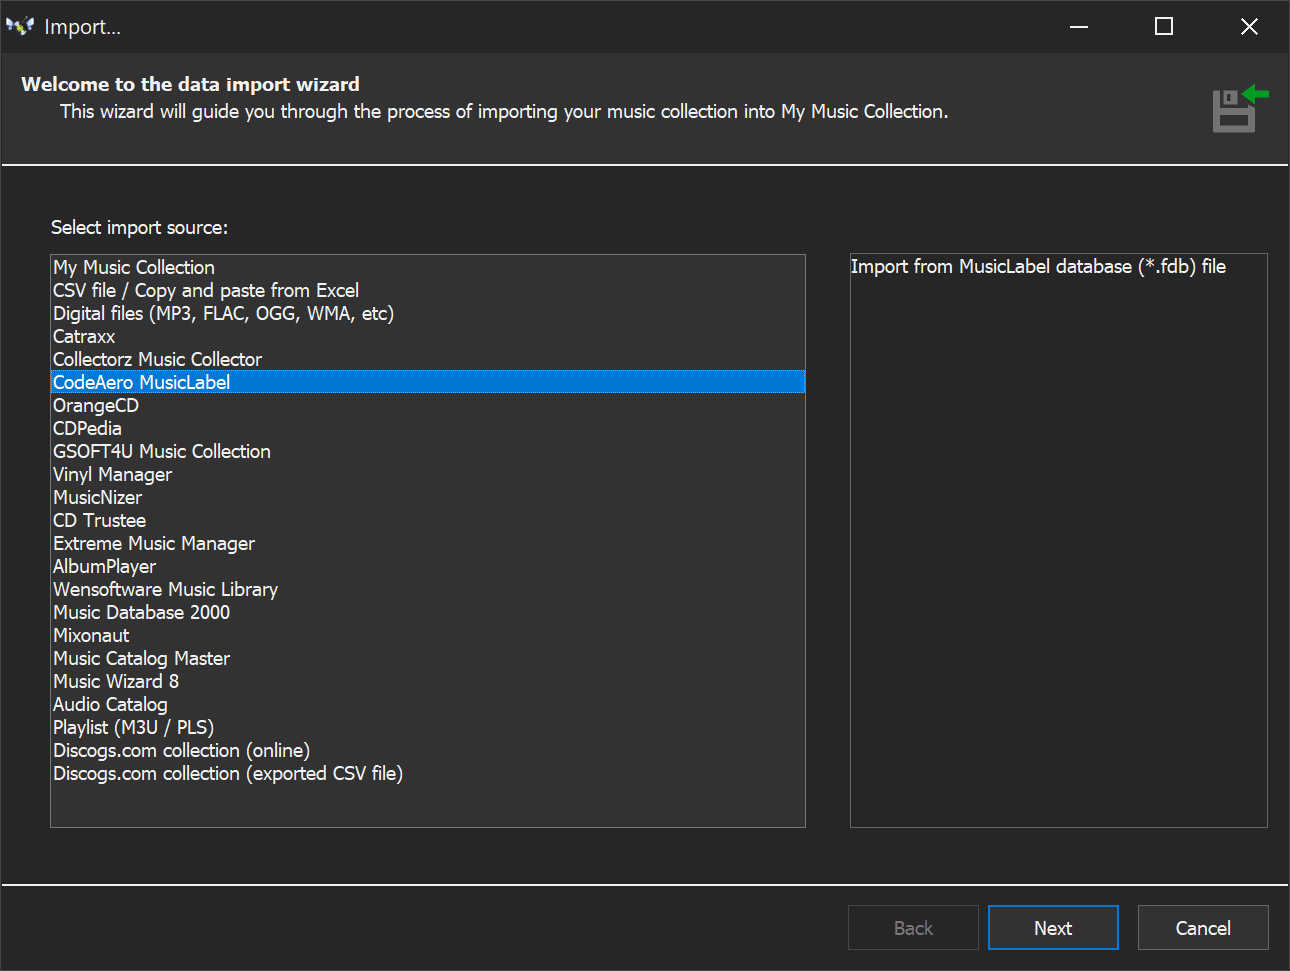This screenshot has width=1290, height=971.
Task: Select Music Catalog Master
Action: pyautogui.click(x=428, y=658)
